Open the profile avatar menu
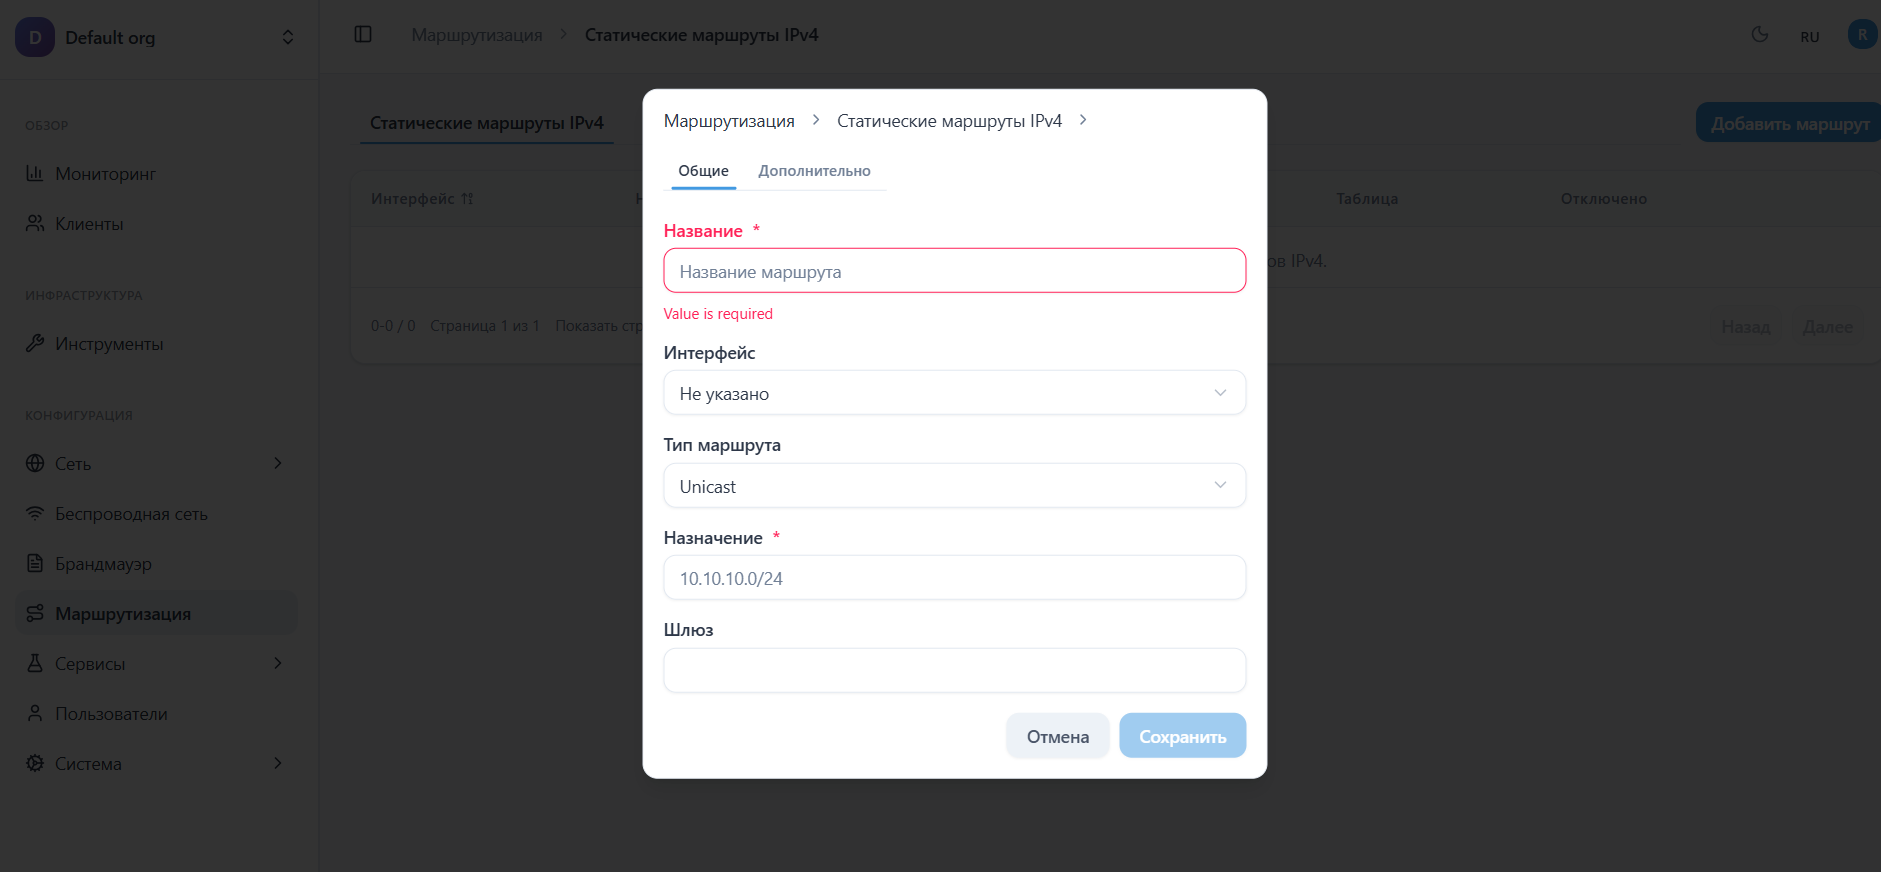1881x872 pixels. (x=1861, y=35)
